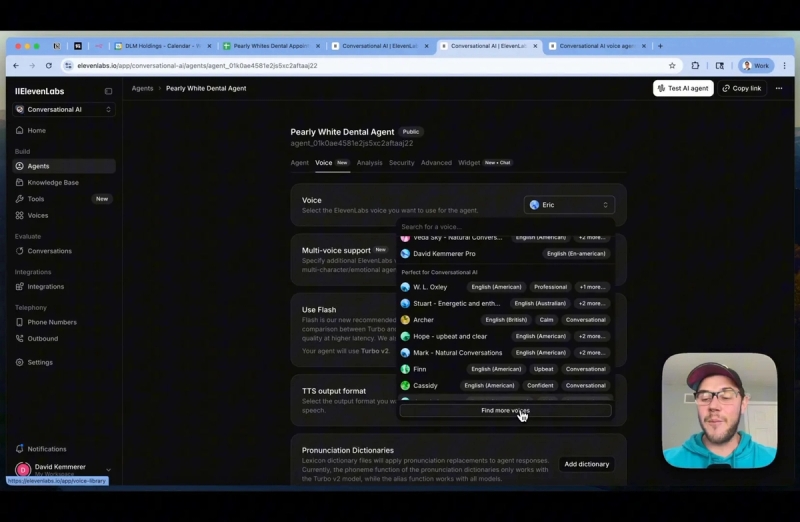The height and width of the screenshot is (522, 800).
Task: Click the Add dictionary button
Action: click(586, 464)
